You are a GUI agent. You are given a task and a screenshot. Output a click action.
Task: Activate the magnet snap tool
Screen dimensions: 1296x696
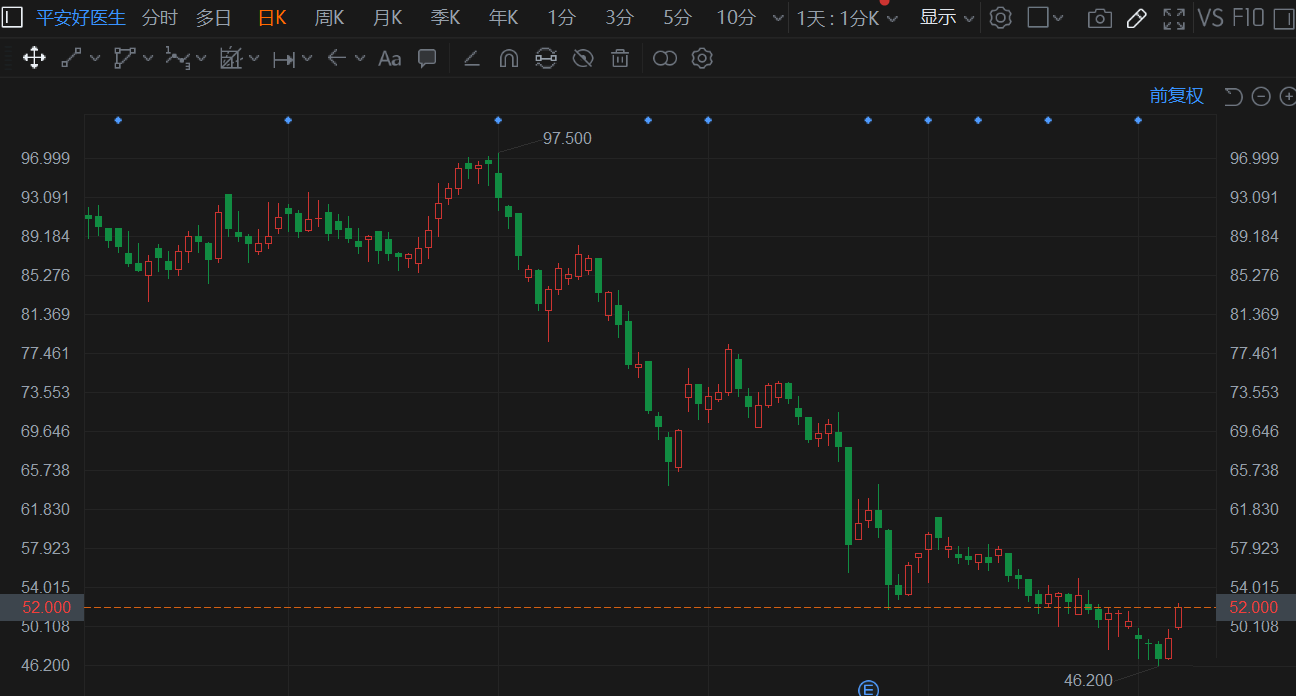(x=508, y=59)
